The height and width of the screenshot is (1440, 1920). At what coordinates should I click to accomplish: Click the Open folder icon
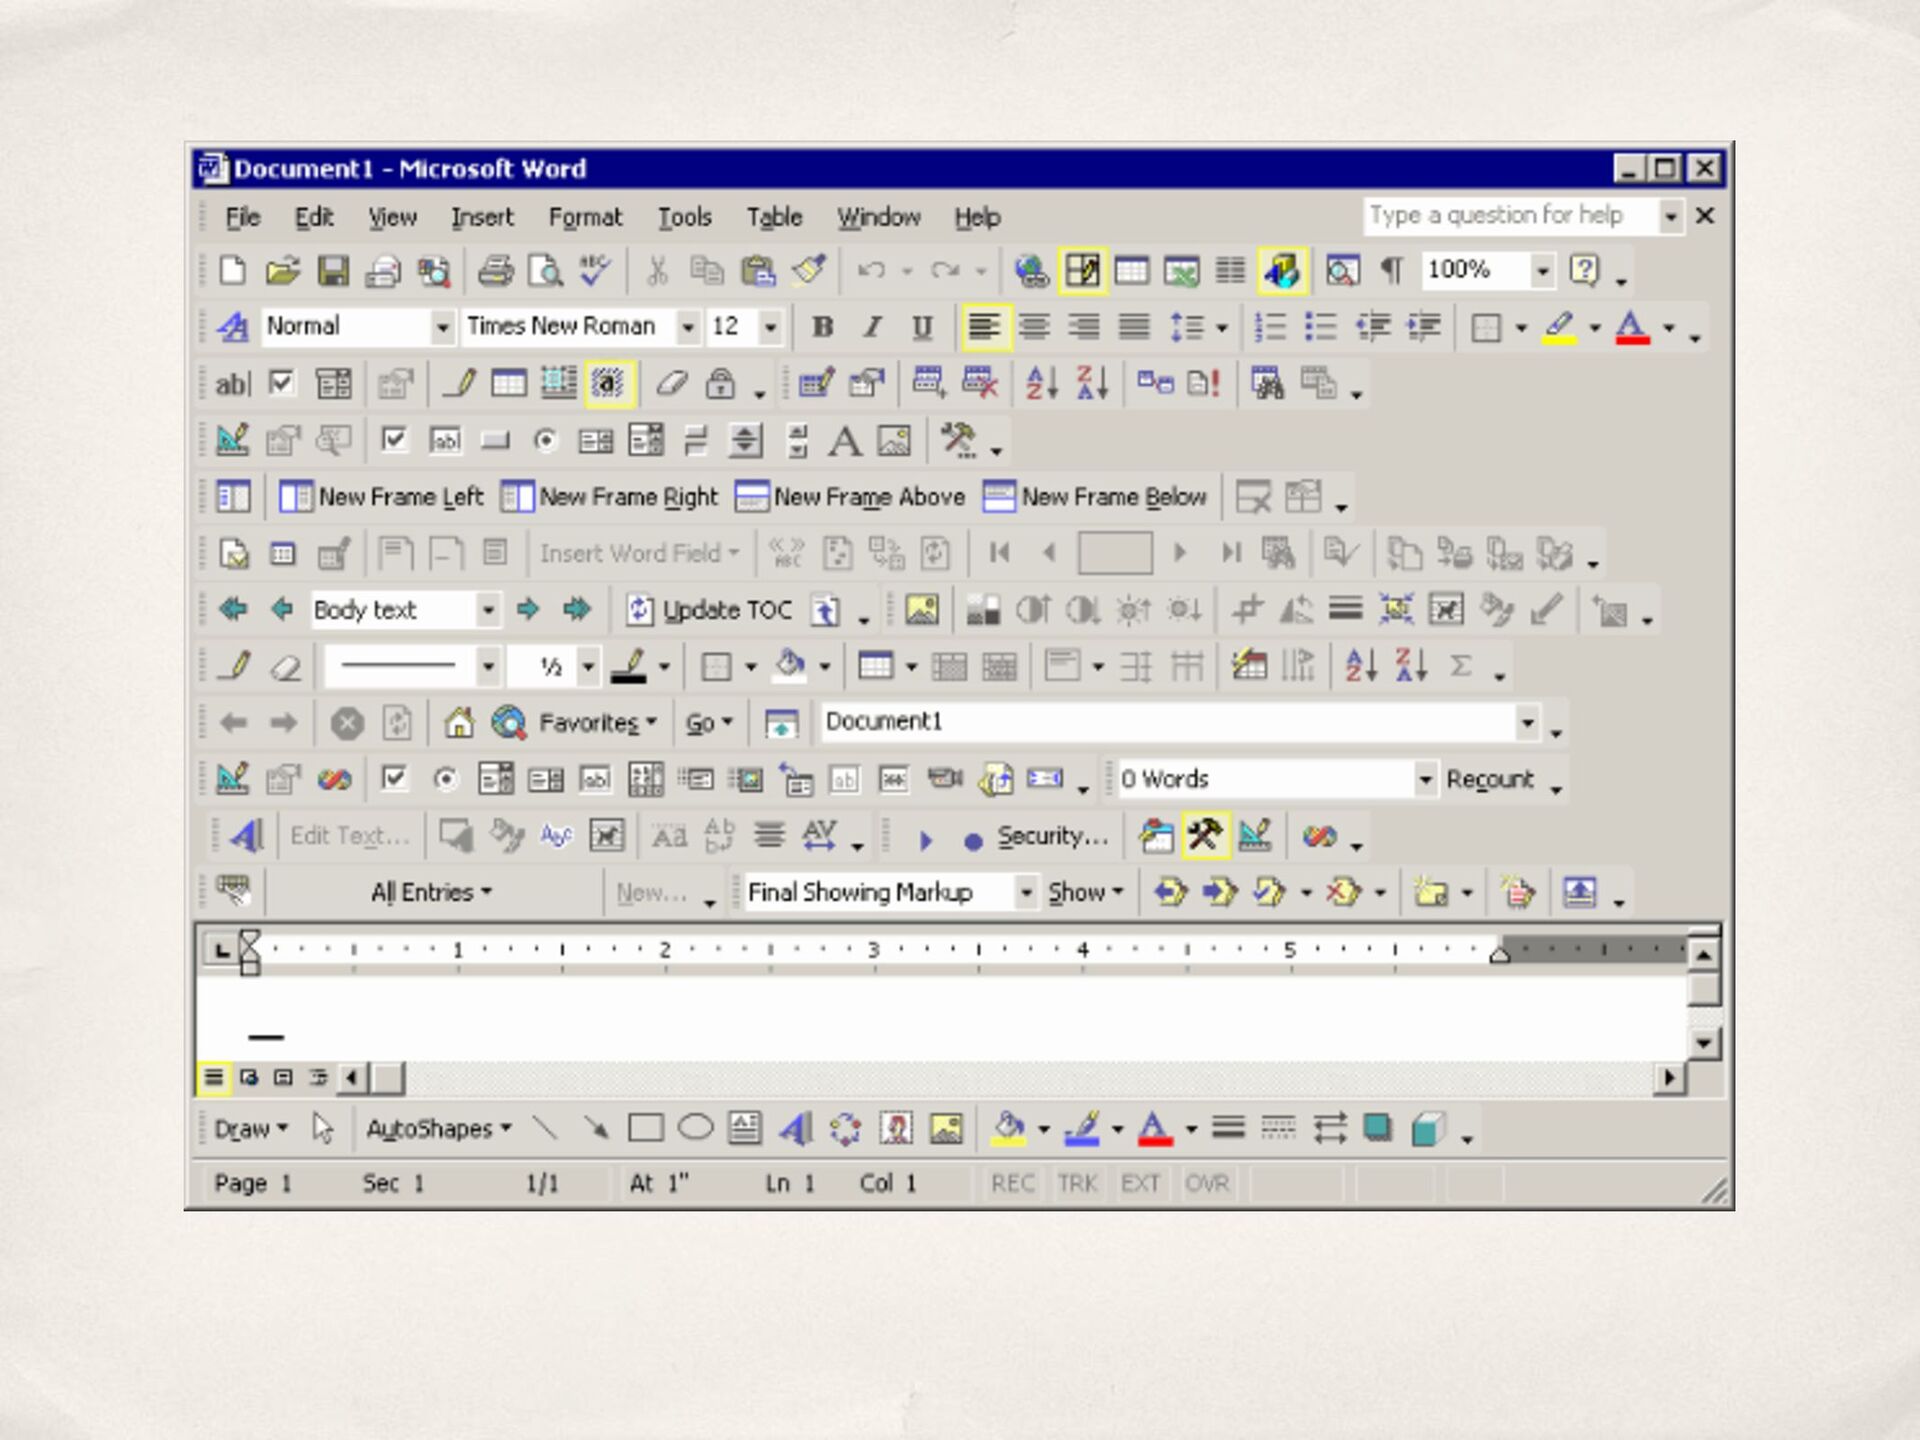click(283, 270)
